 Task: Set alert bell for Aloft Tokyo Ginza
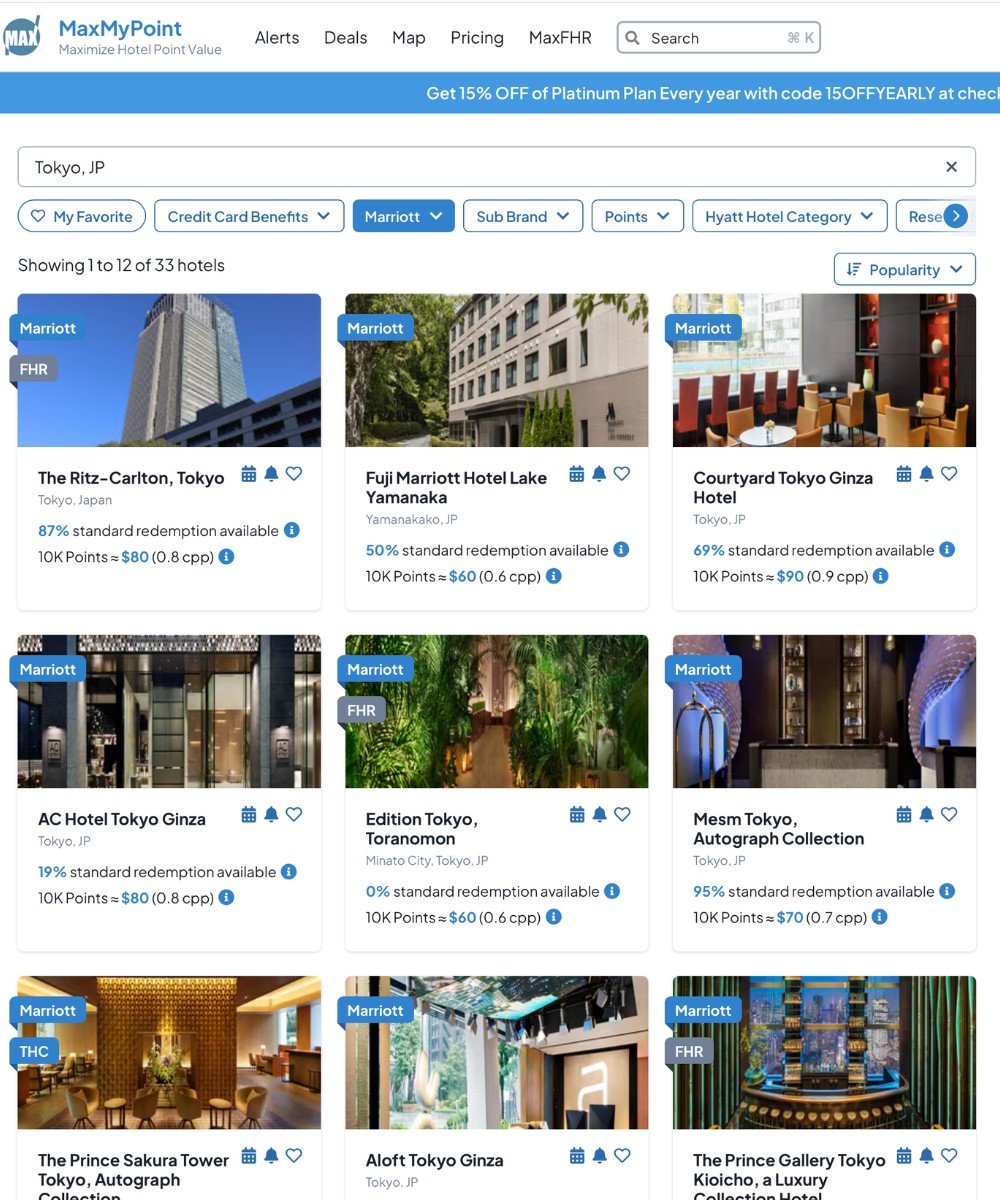[x=599, y=1156]
